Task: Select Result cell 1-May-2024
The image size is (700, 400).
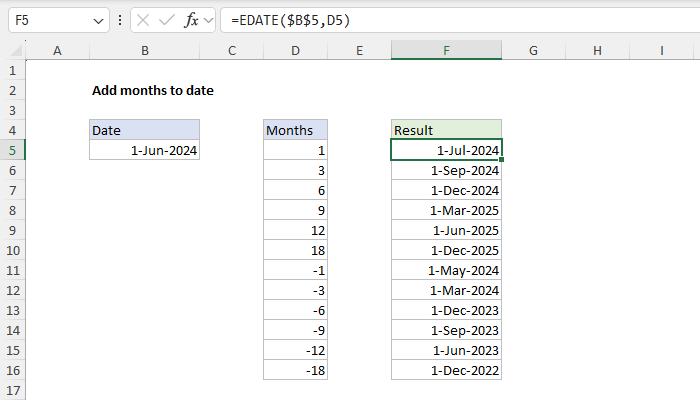Action: pos(446,270)
